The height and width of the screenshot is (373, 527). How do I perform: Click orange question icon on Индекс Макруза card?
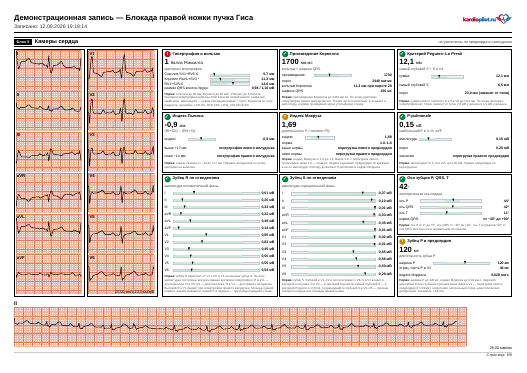click(285, 117)
